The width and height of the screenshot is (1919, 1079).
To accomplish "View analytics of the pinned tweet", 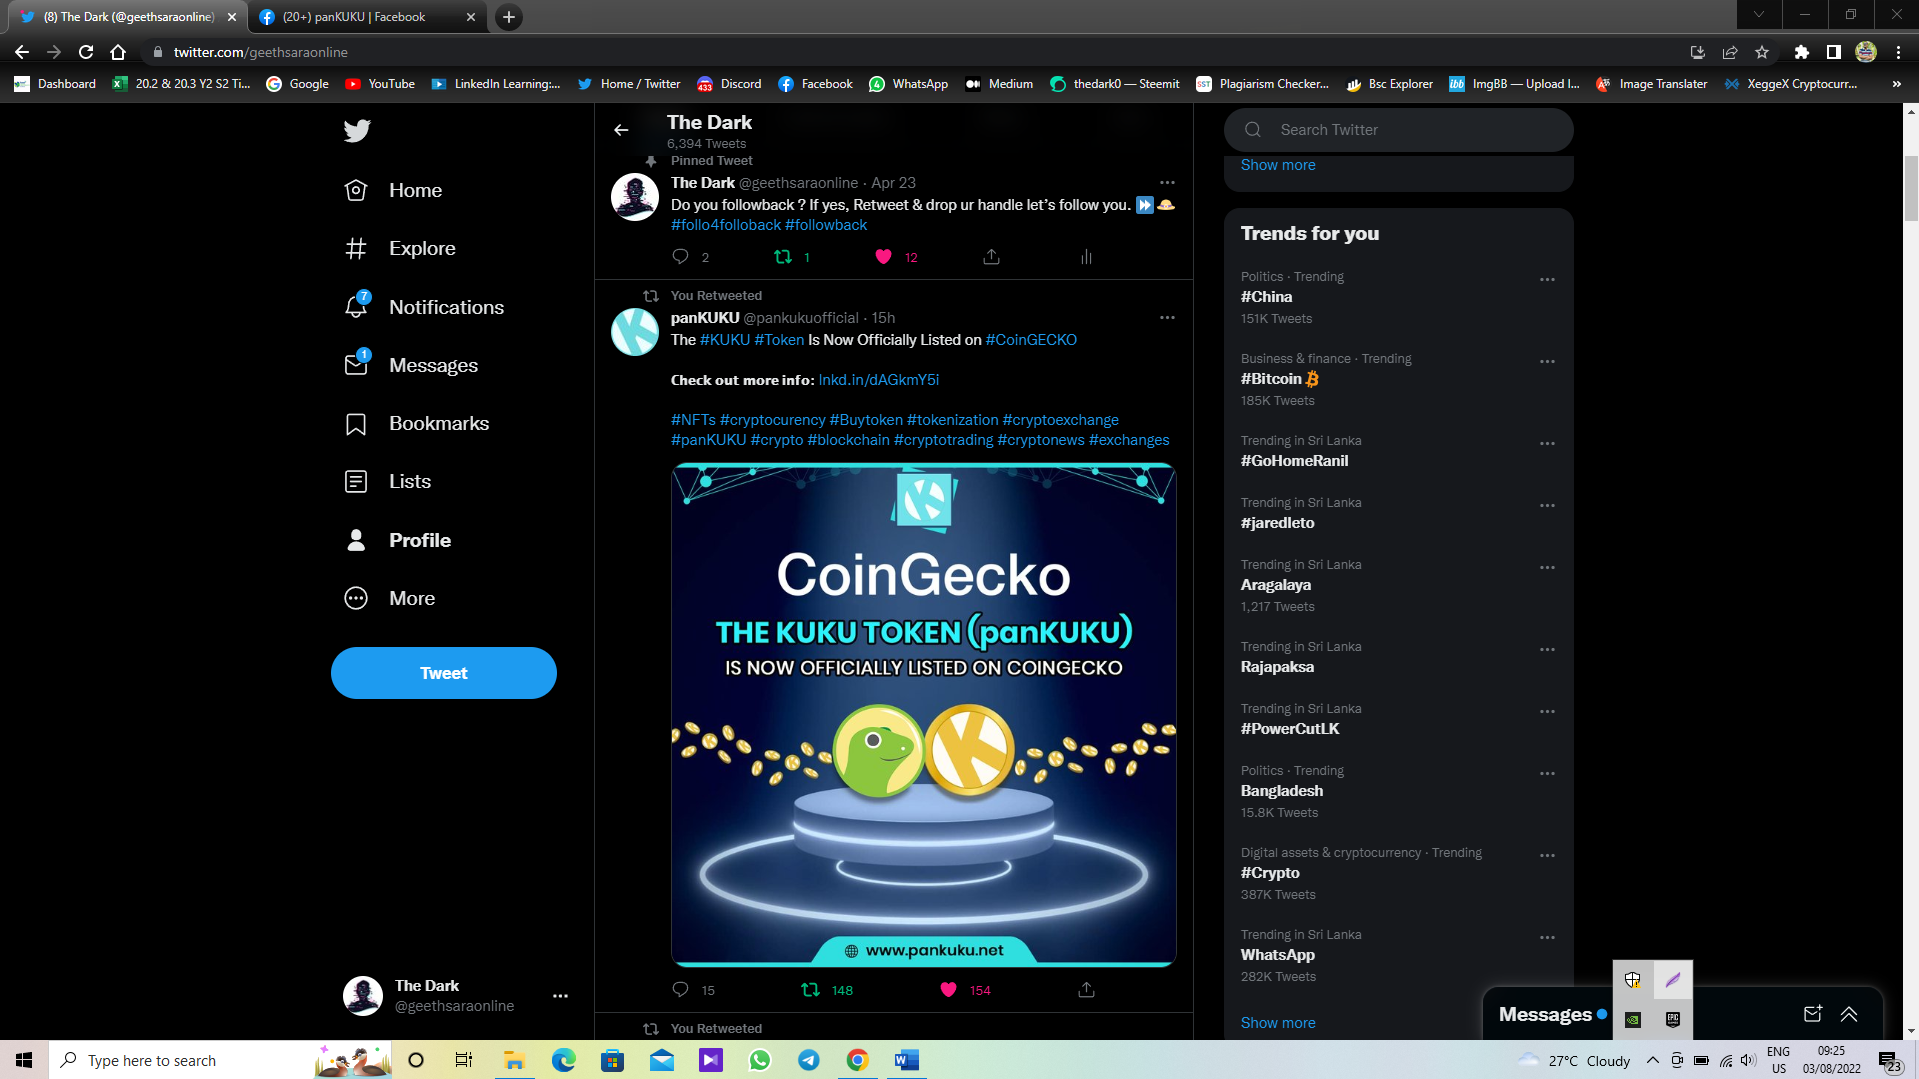I will (1086, 257).
